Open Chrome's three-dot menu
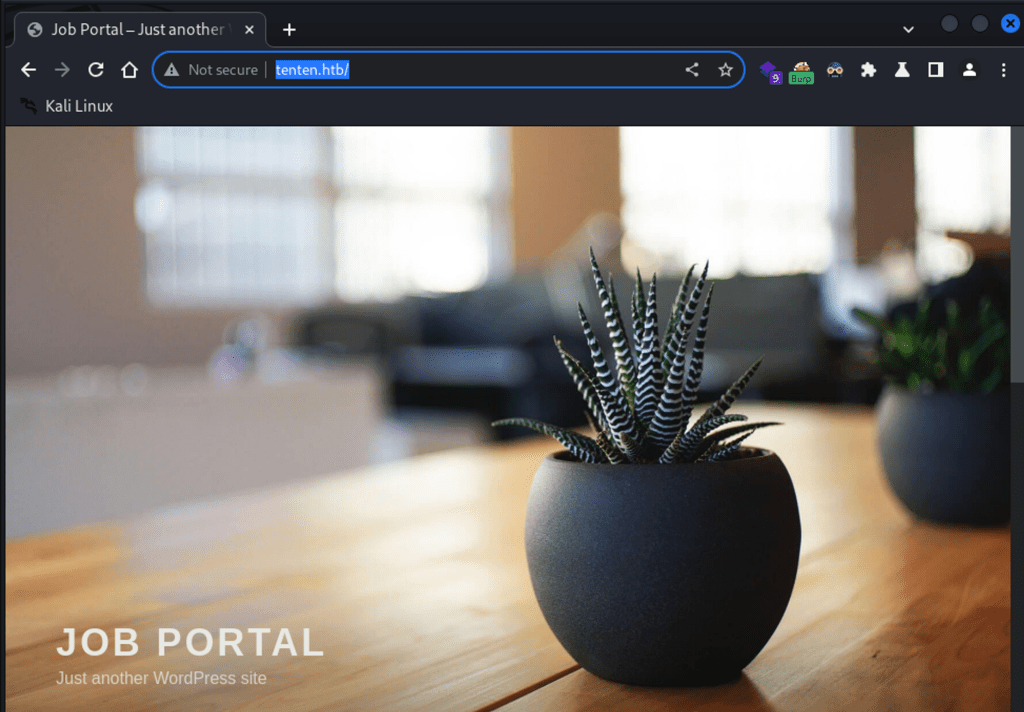This screenshot has height=712, width=1024. pyautogui.click(x=1003, y=70)
